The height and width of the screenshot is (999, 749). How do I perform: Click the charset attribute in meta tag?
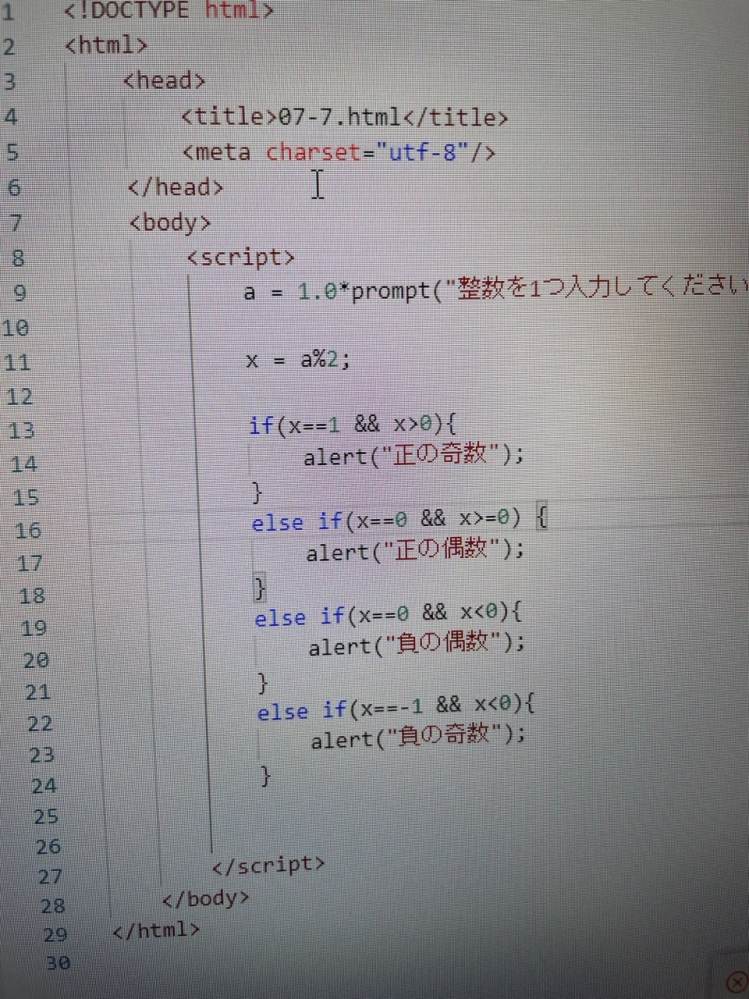coord(313,152)
